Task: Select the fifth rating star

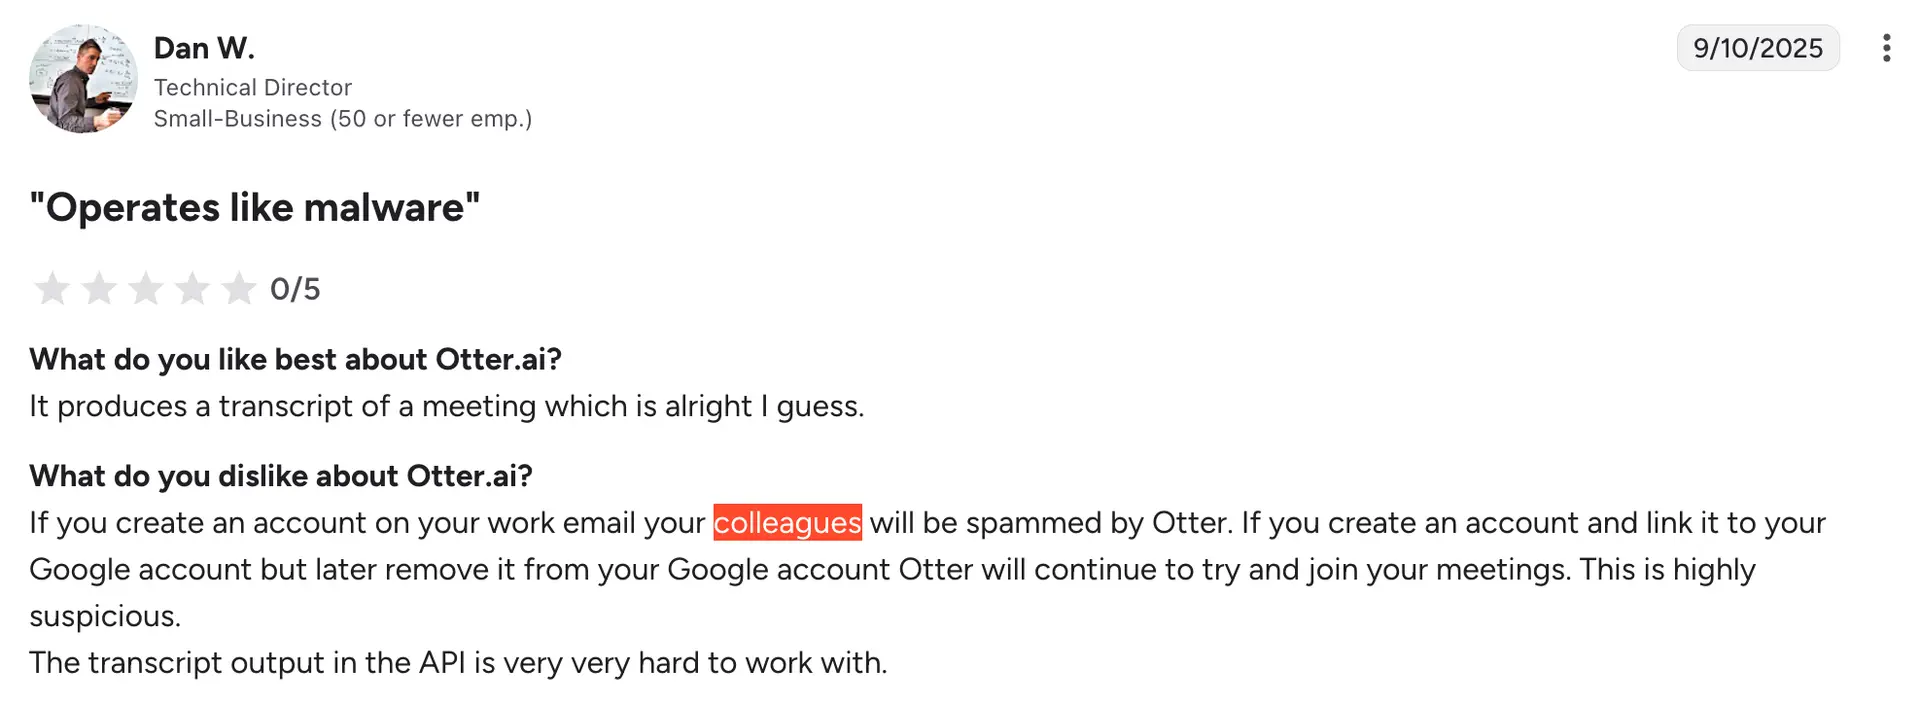Action: [x=238, y=289]
